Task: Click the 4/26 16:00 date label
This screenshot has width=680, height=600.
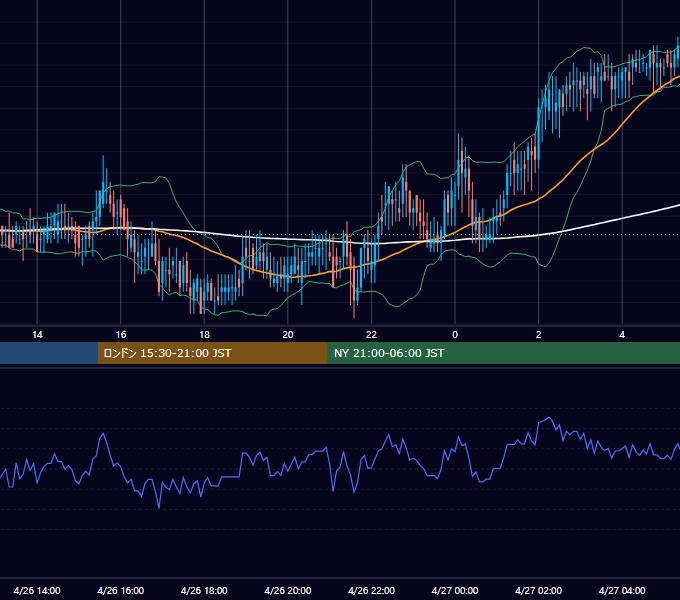Action: 121,590
